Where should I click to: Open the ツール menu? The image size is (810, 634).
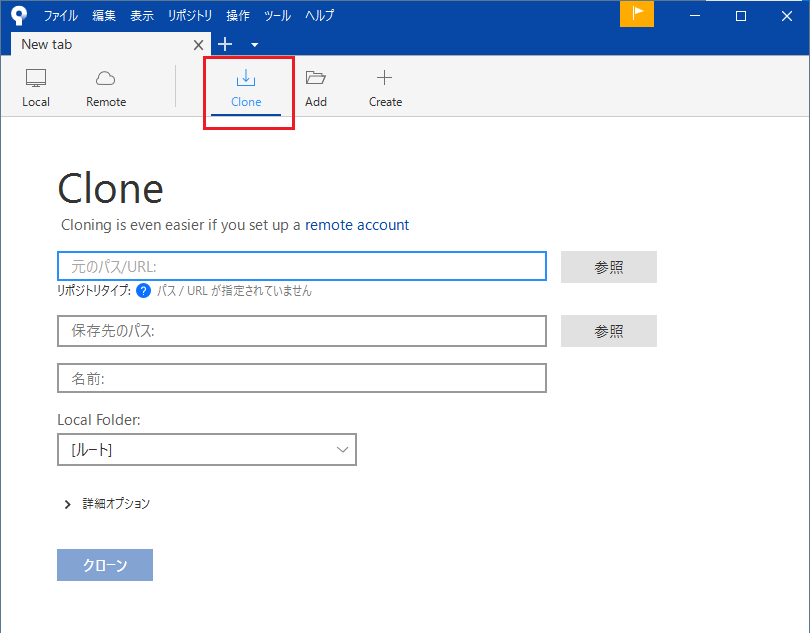[277, 16]
